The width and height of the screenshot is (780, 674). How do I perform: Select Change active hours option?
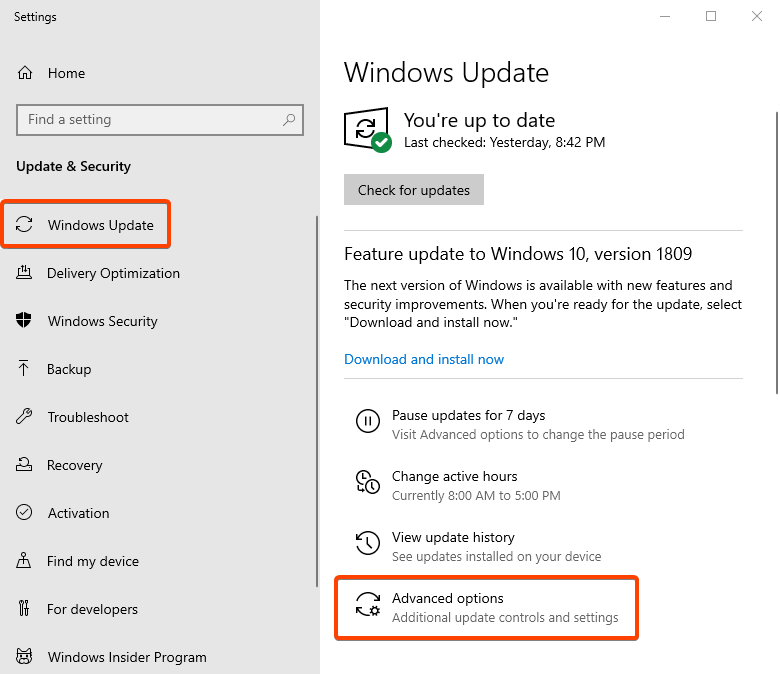click(x=454, y=477)
